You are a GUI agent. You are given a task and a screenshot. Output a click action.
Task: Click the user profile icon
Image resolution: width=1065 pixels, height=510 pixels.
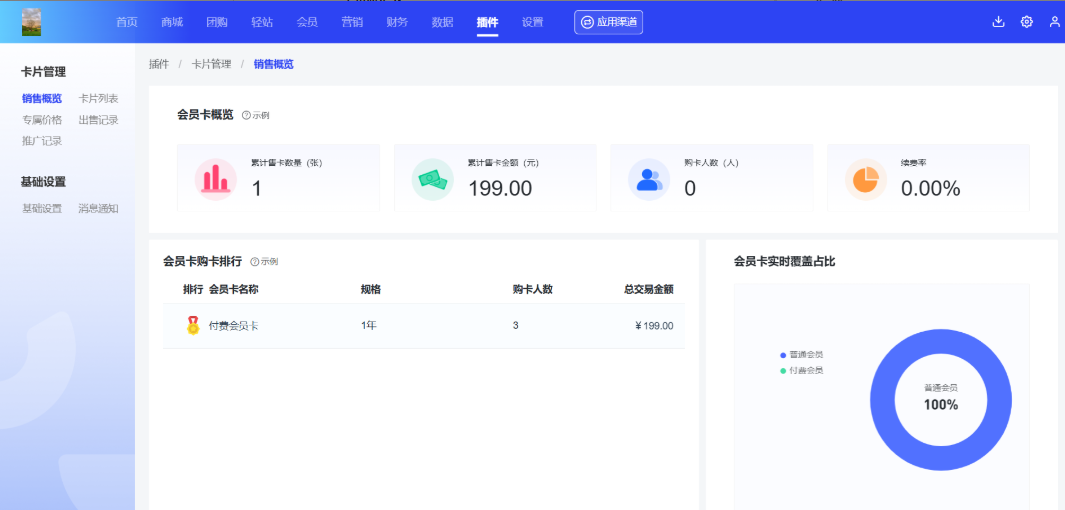1054,22
